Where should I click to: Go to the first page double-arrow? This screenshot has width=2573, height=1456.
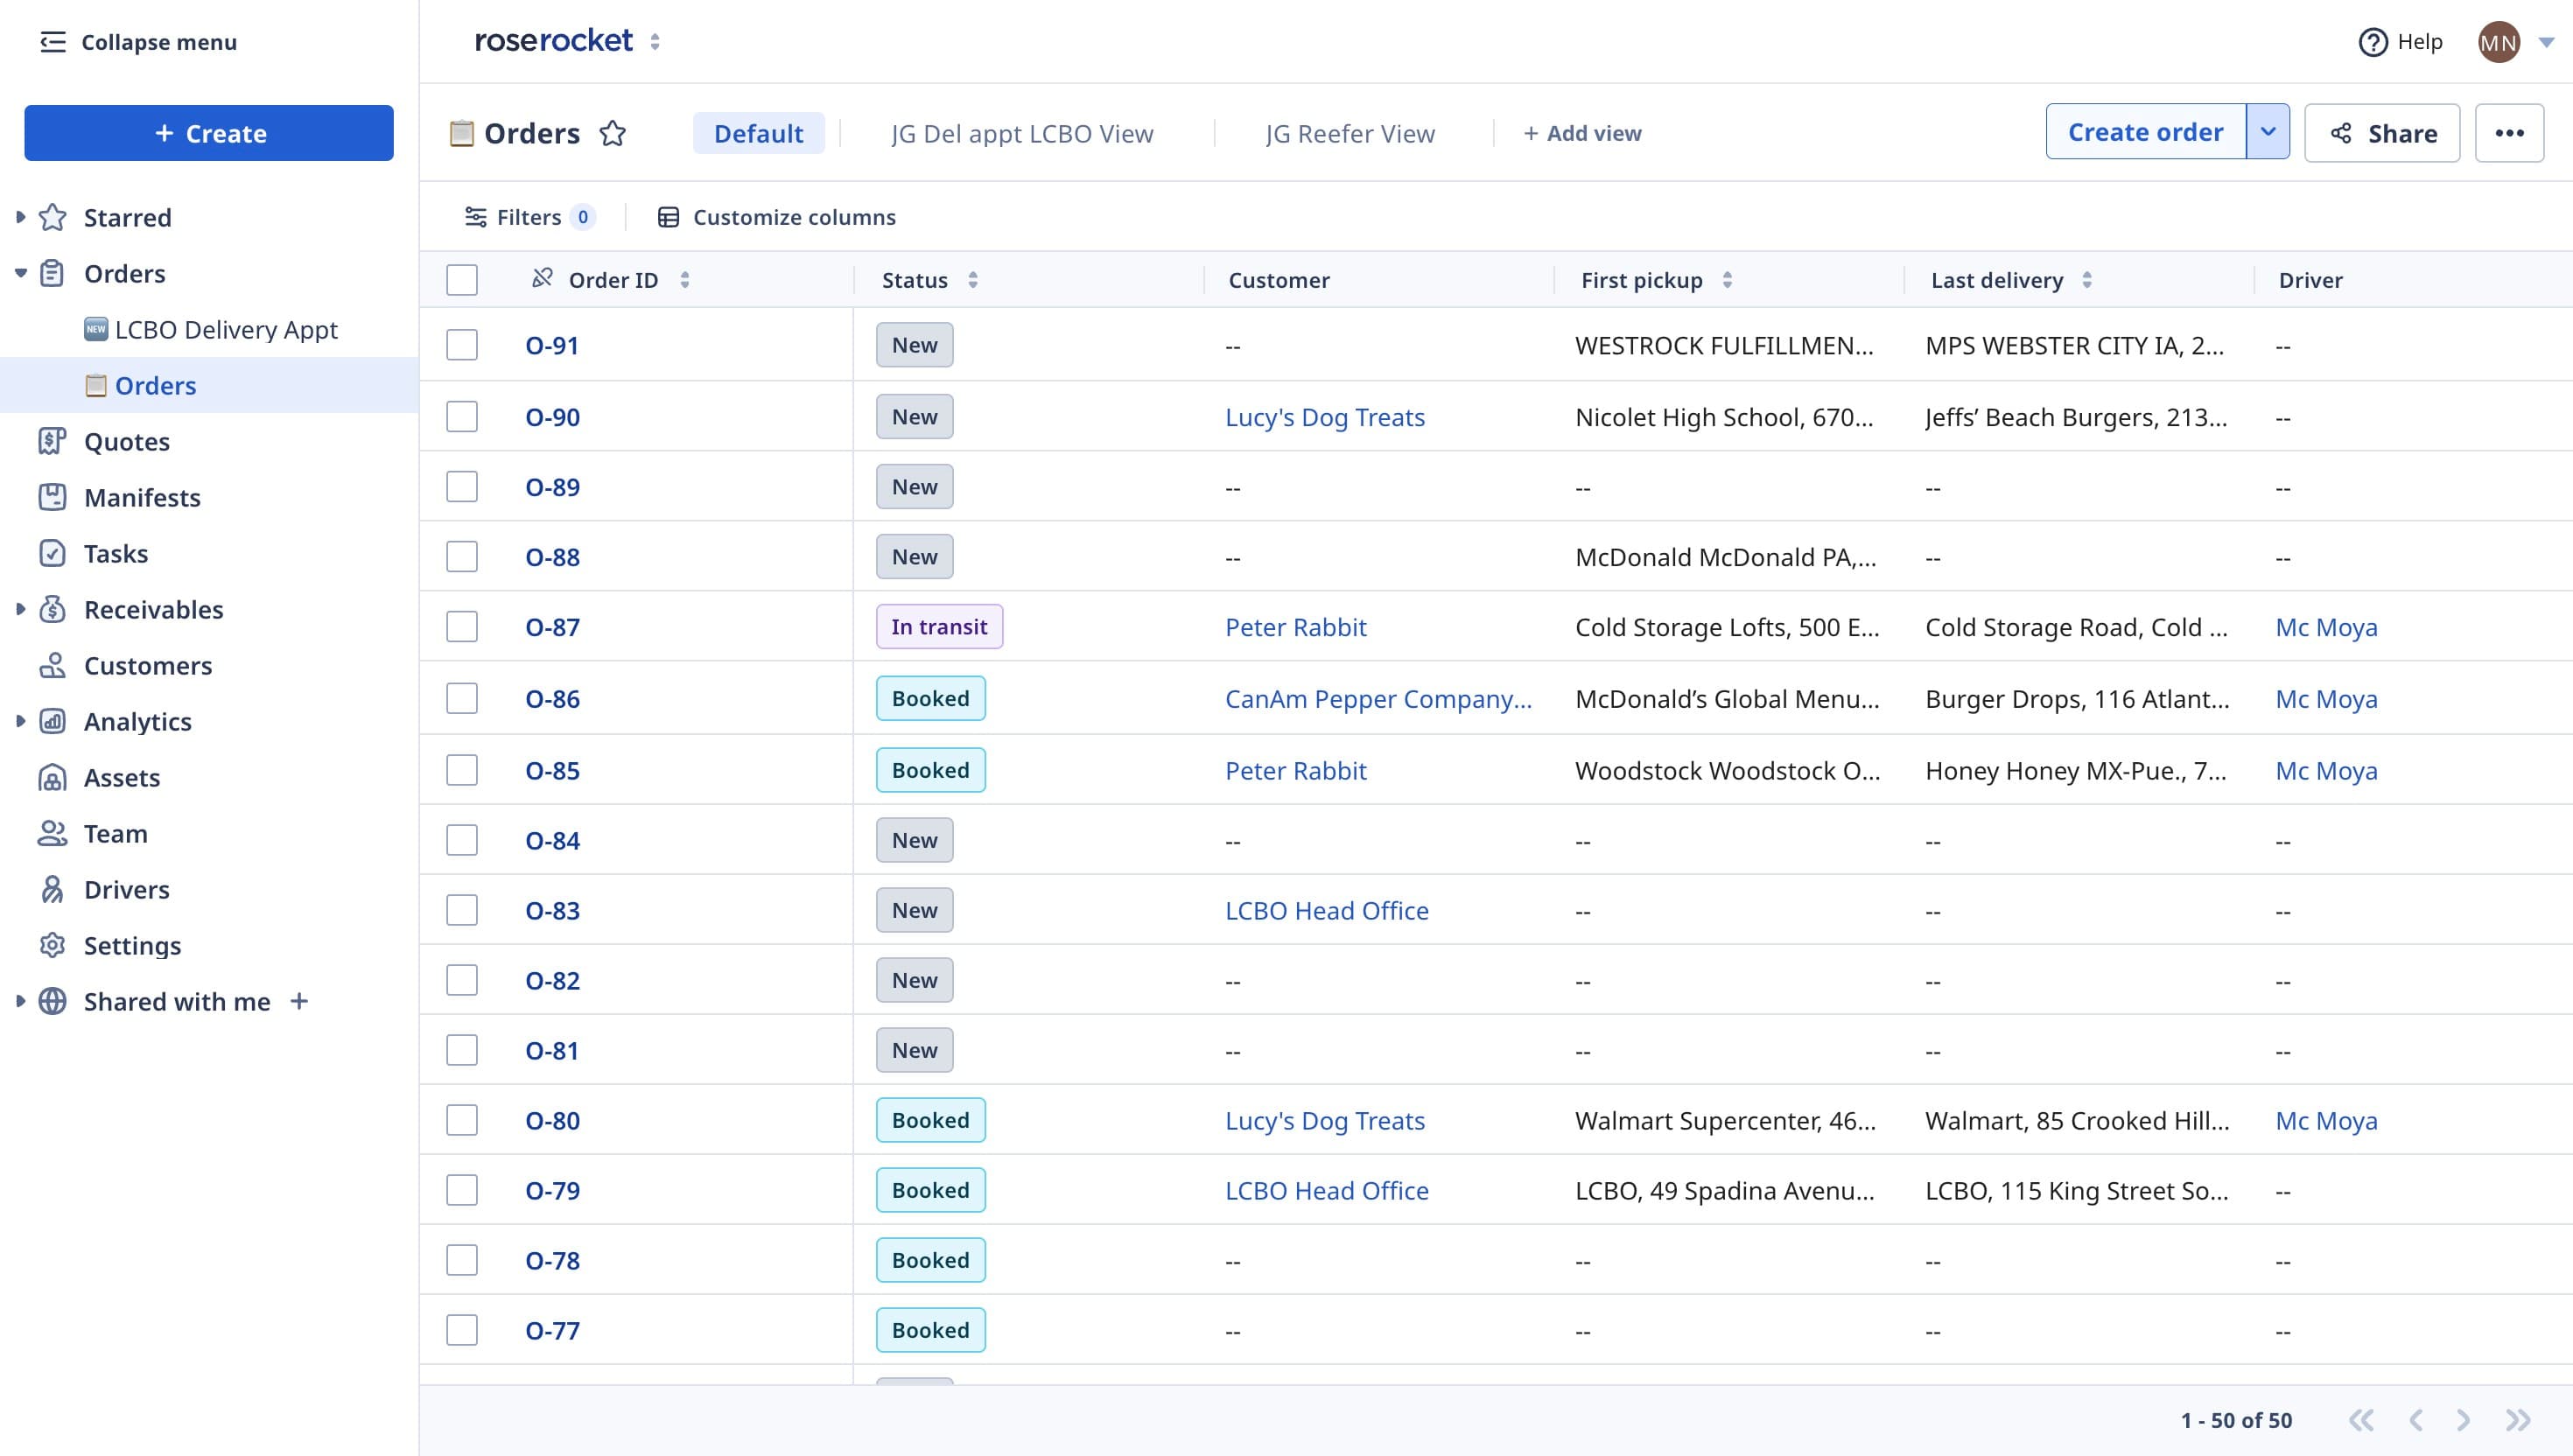2361,1420
